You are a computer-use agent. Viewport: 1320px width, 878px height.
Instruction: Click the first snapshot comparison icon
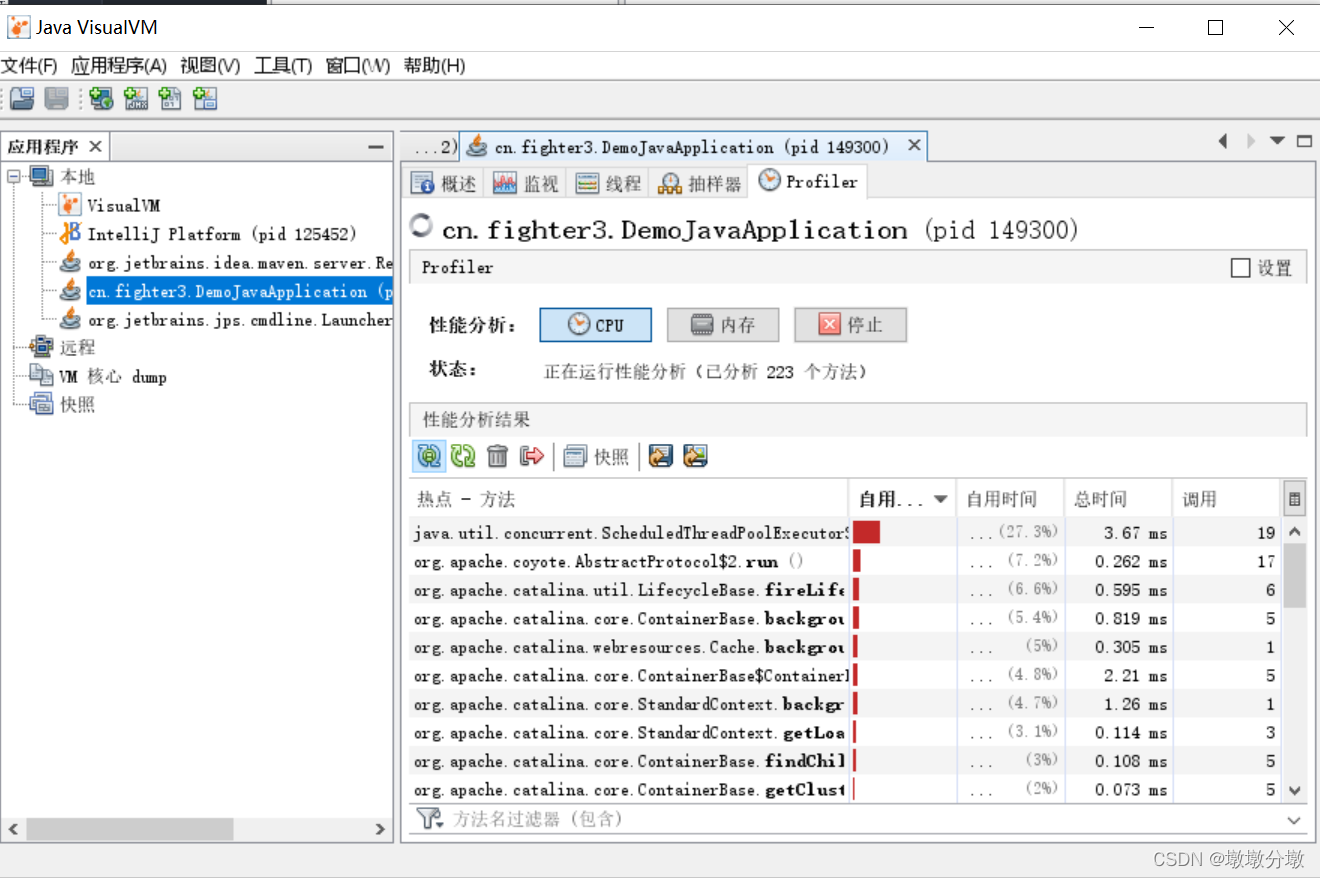tap(660, 456)
